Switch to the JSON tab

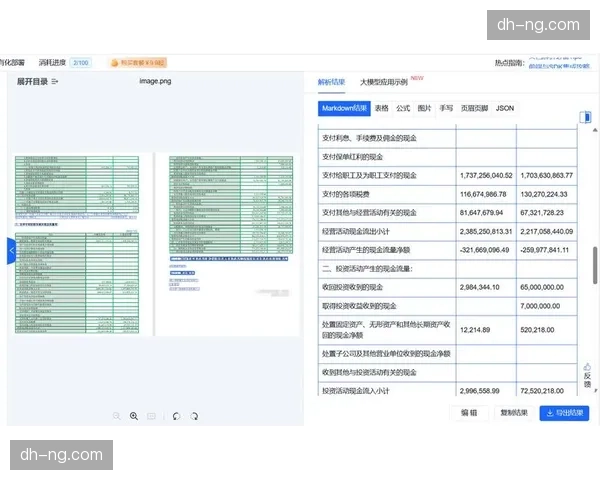click(x=505, y=108)
